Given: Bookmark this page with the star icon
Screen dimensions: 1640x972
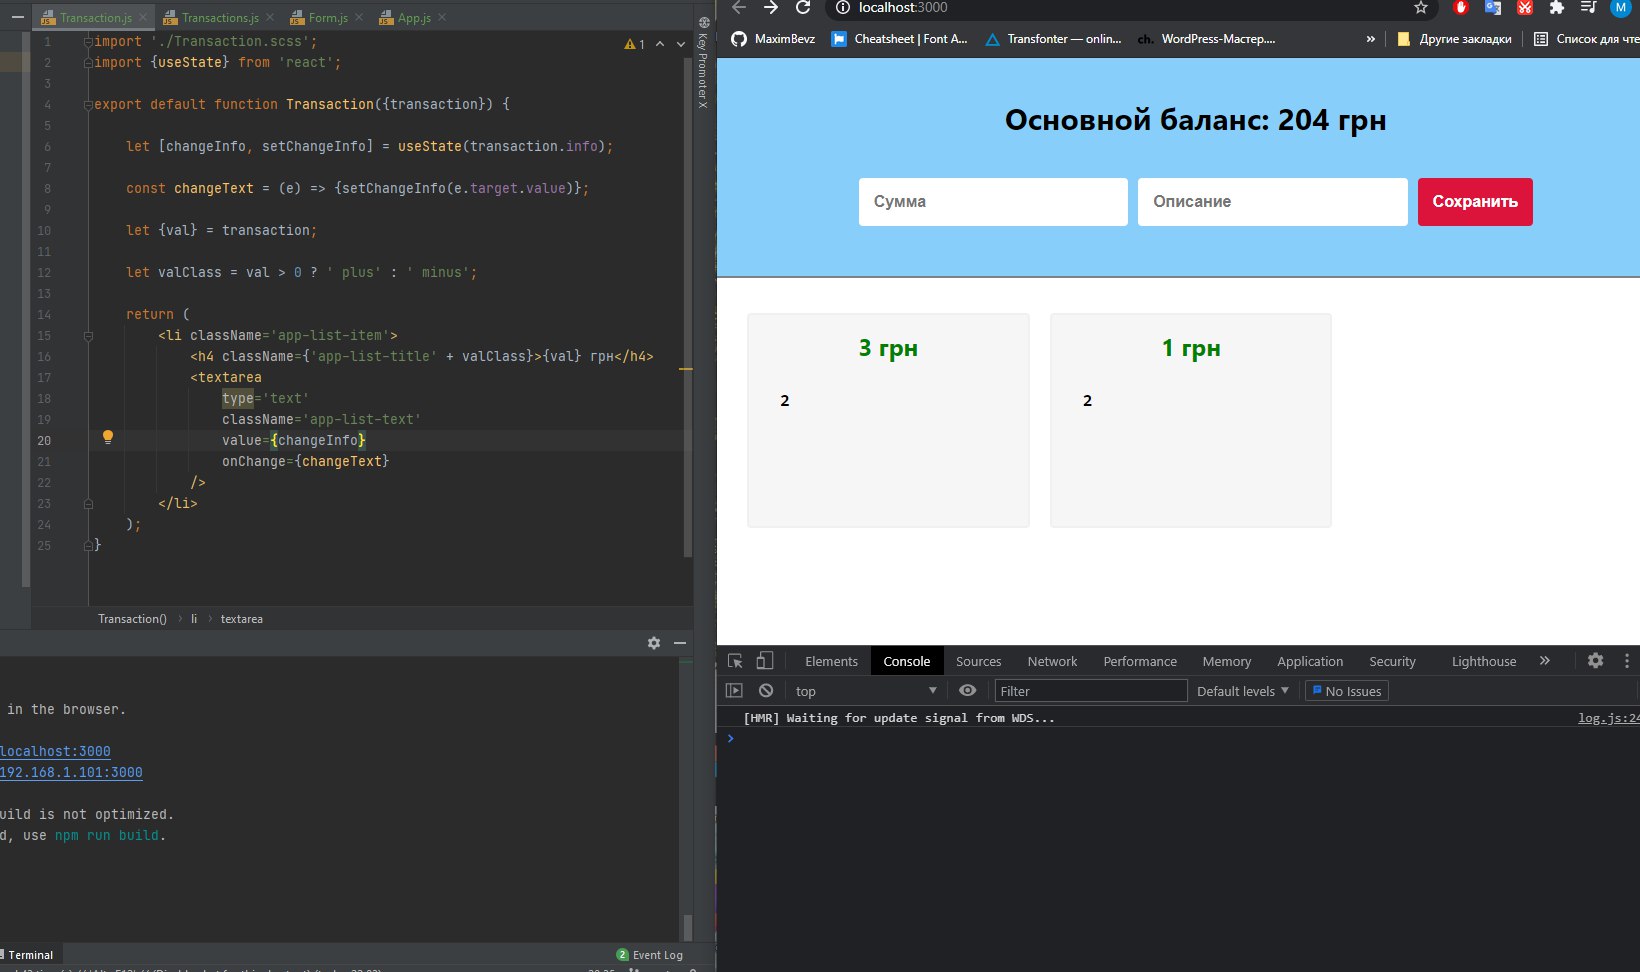Looking at the screenshot, I should (1421, 8).
